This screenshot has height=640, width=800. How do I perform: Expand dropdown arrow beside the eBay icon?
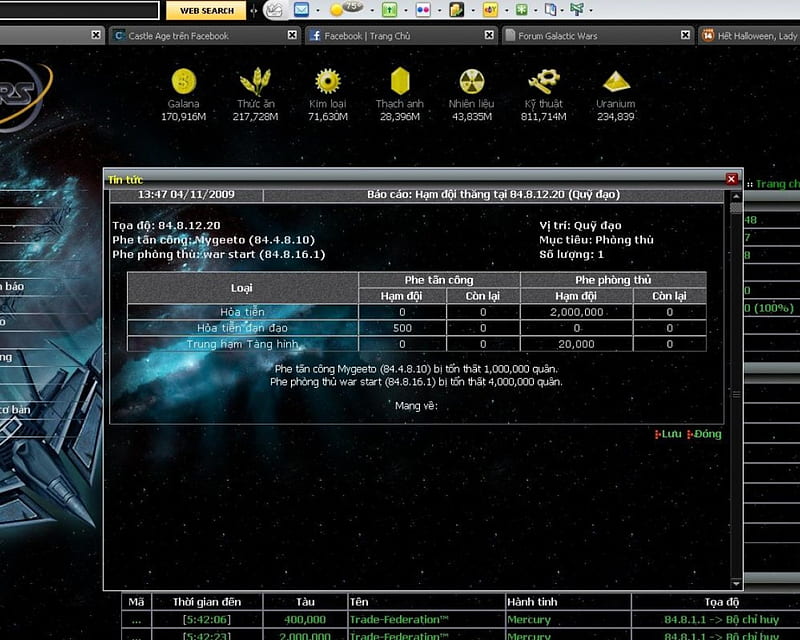click(507, 10)
